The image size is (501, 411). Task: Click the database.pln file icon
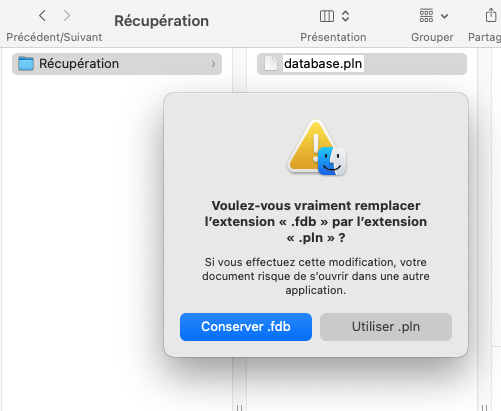click(x=271, y=64)
